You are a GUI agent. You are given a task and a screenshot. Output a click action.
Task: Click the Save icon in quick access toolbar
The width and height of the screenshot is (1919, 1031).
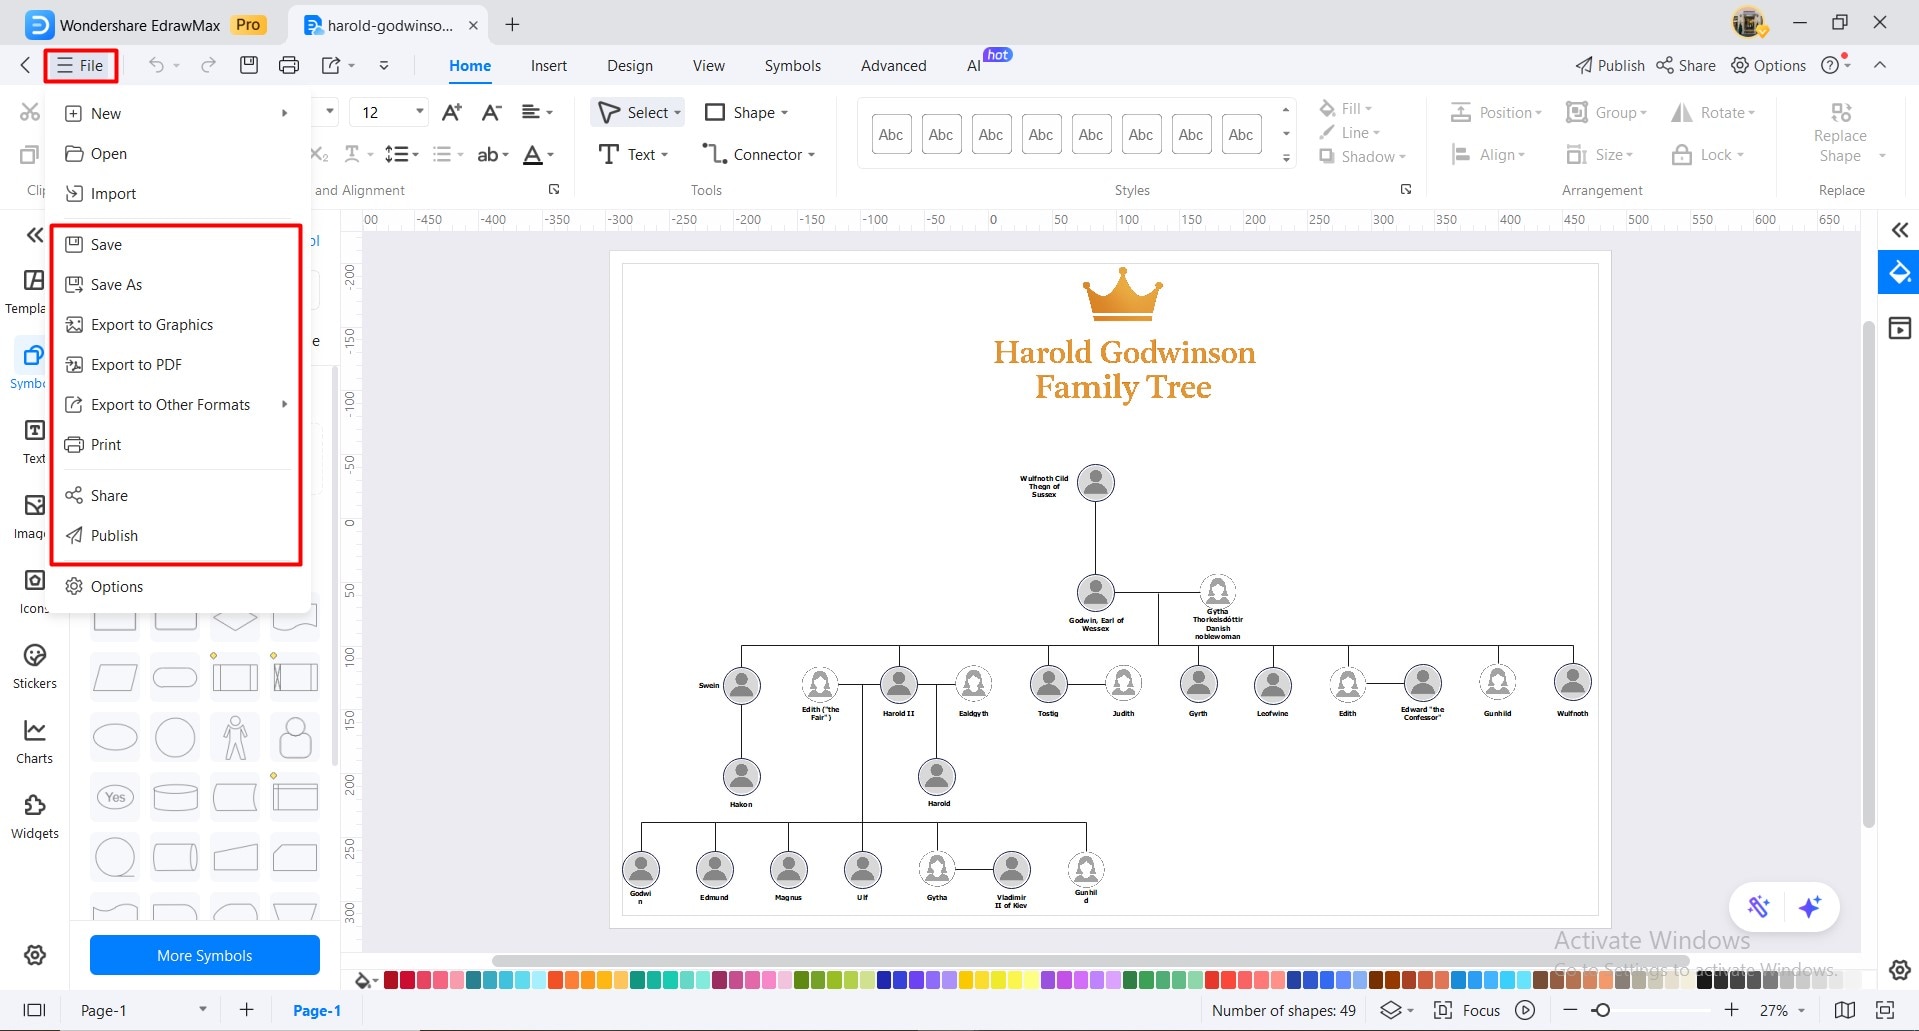(248, 64)
